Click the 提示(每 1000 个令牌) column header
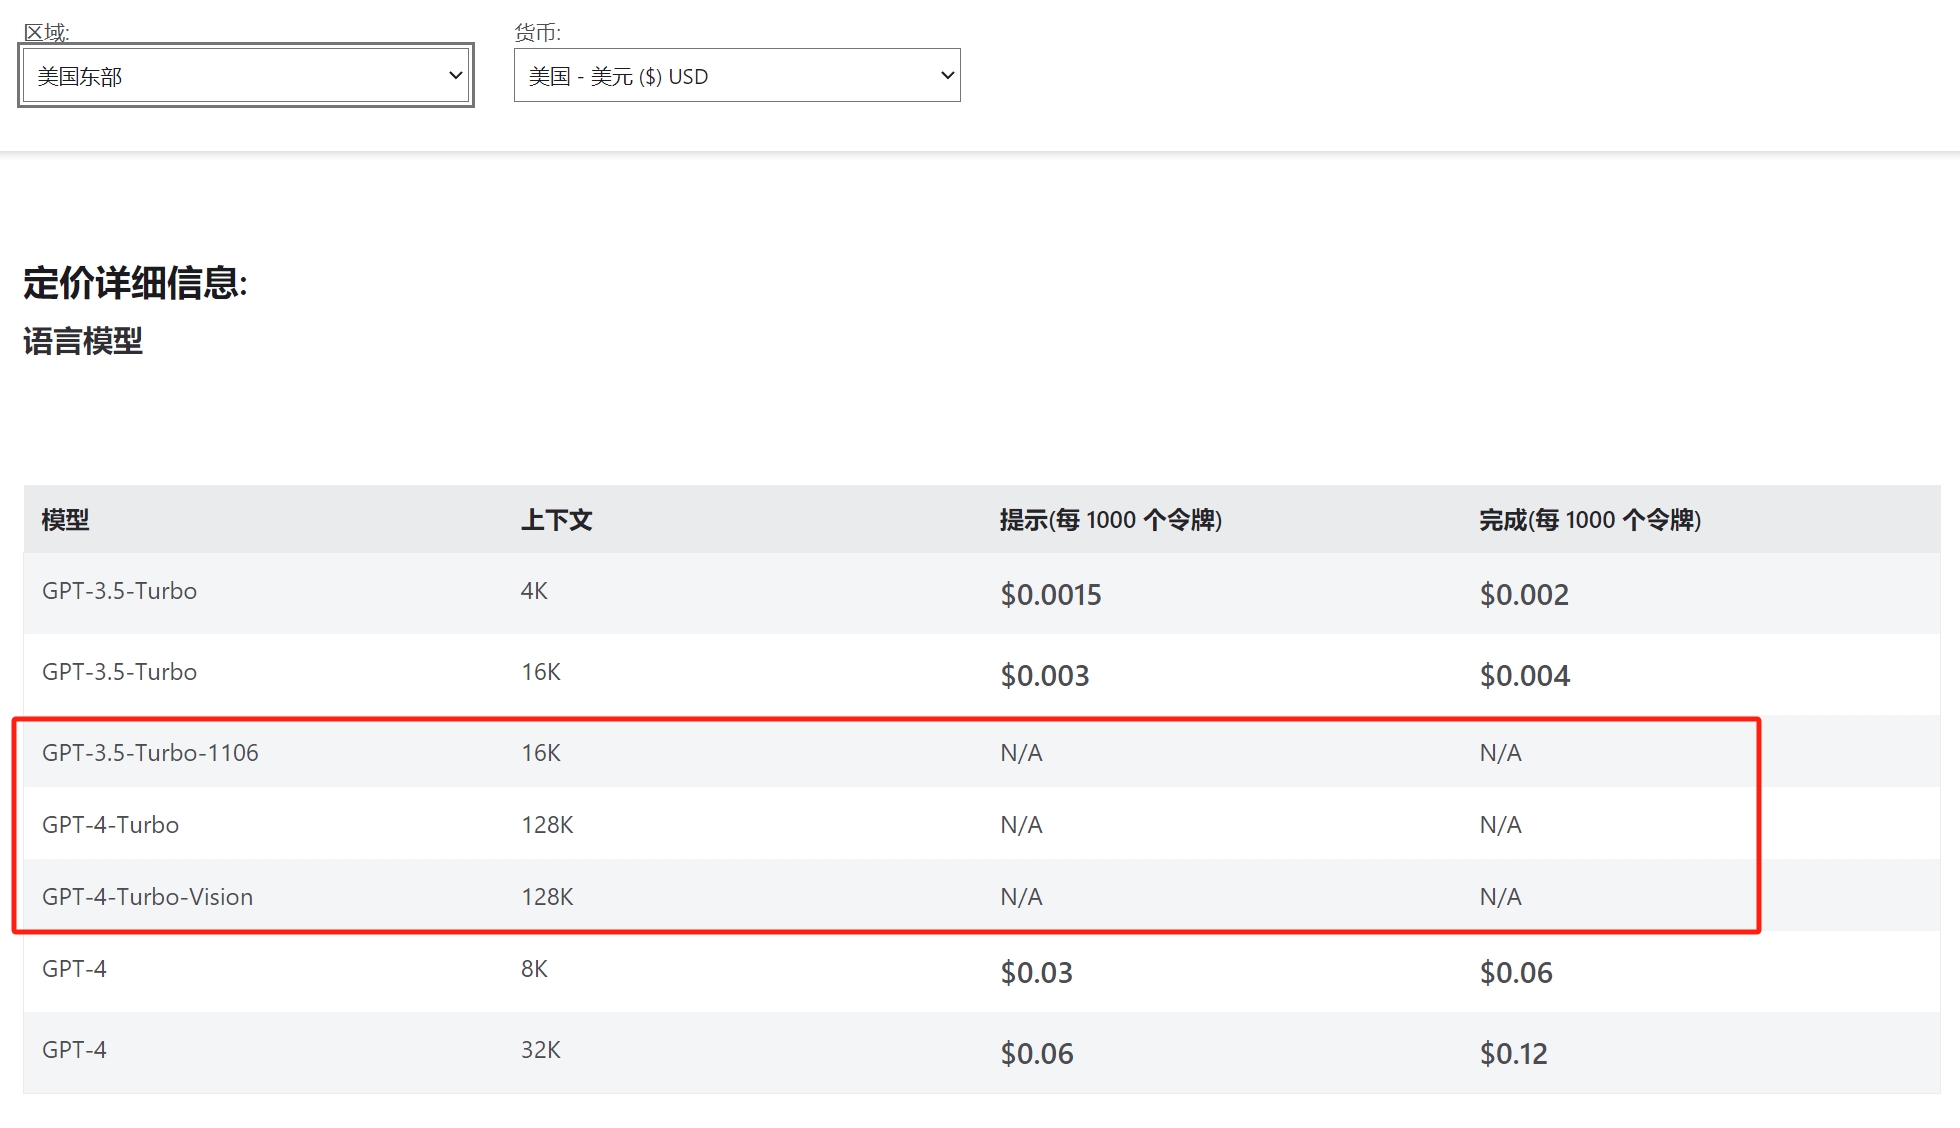The image size is (1960, 1128). coord(1110,520)
